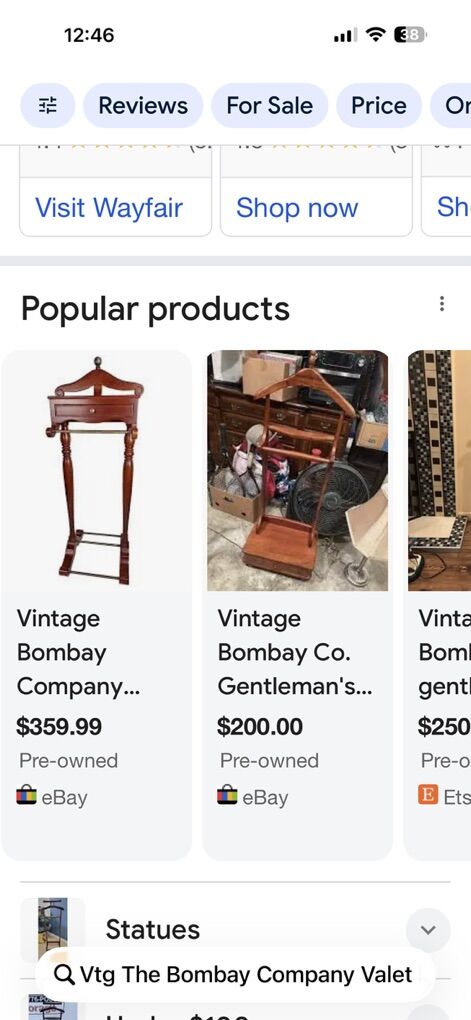Tap the Wi-Fi status icon

point(375,34)
